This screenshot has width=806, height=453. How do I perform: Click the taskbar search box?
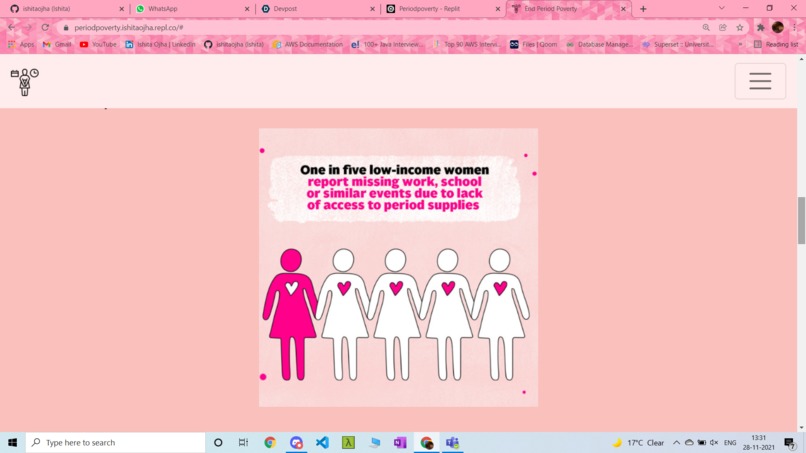[x=115, y=442]
